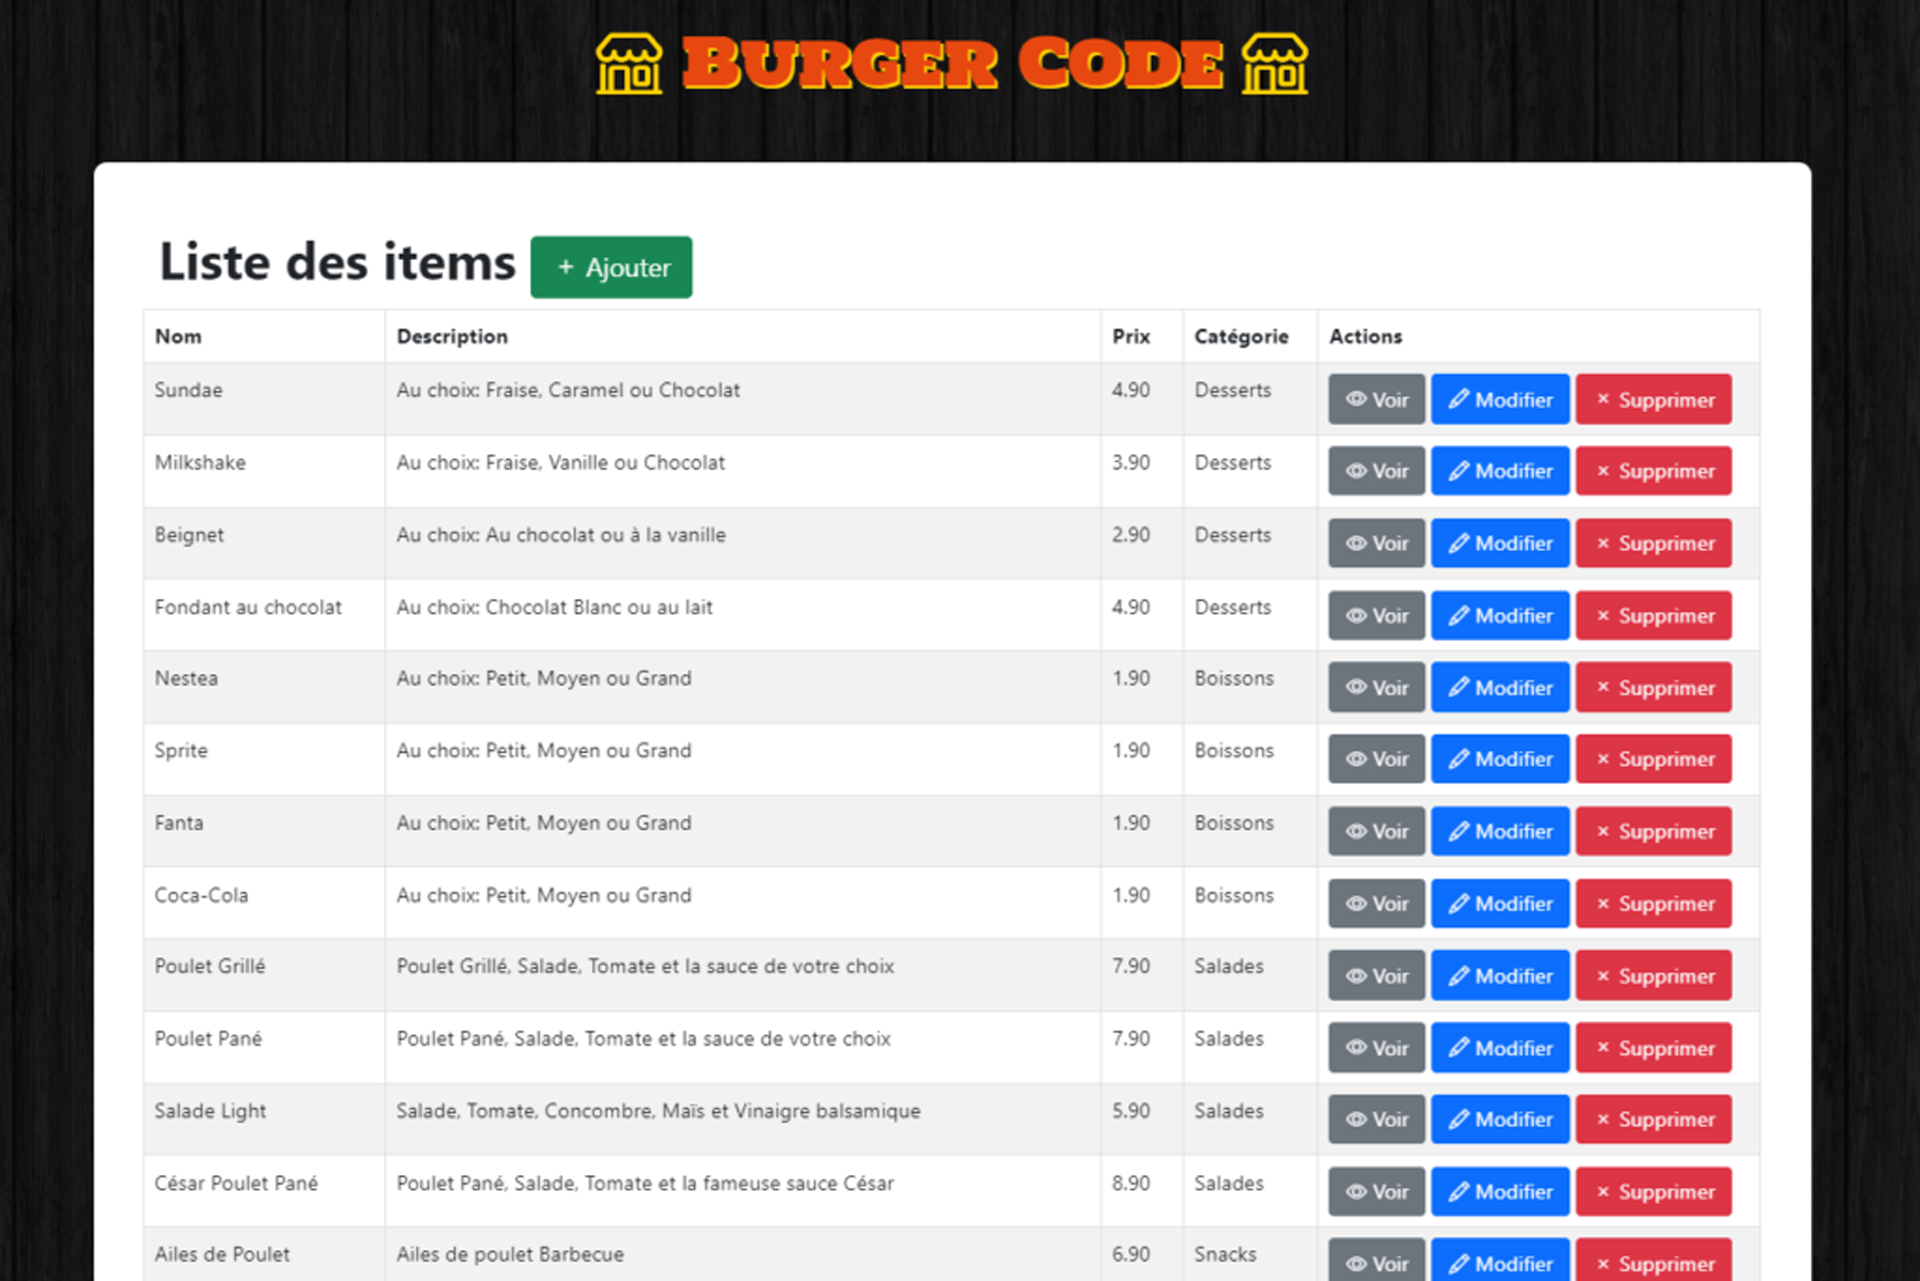Click X icon on César Poulet Pané row
The width and height of the screenshot is (1920, 1281).
click(x=1603, y=1192)
